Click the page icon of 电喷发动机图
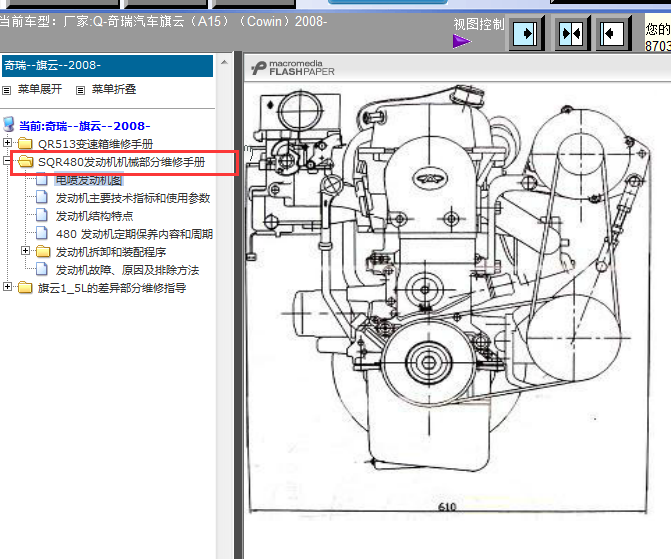The image size is (671, 559). pyautogui.click(x=42, y=180)
